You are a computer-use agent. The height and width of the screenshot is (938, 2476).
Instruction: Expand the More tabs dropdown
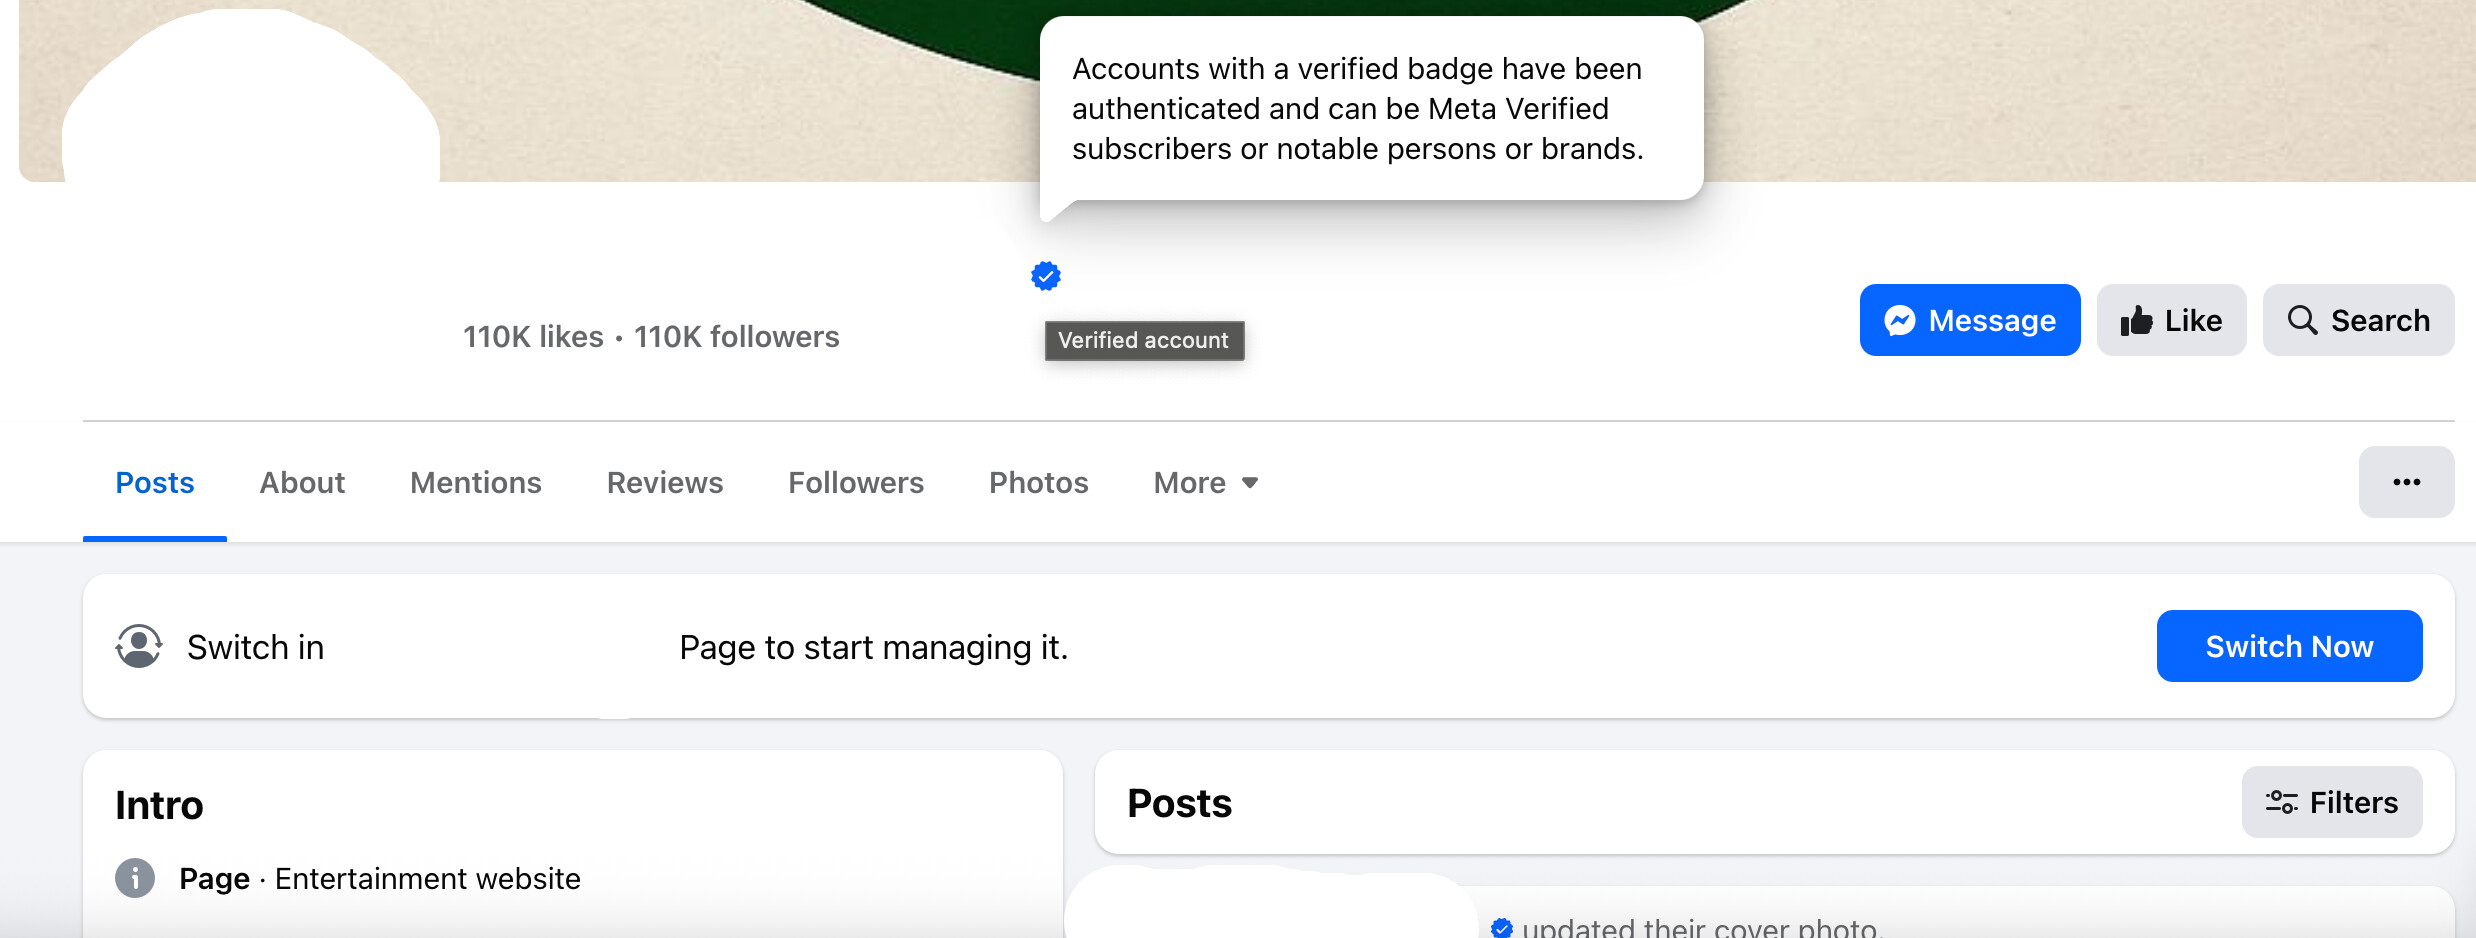(1205, 483)
